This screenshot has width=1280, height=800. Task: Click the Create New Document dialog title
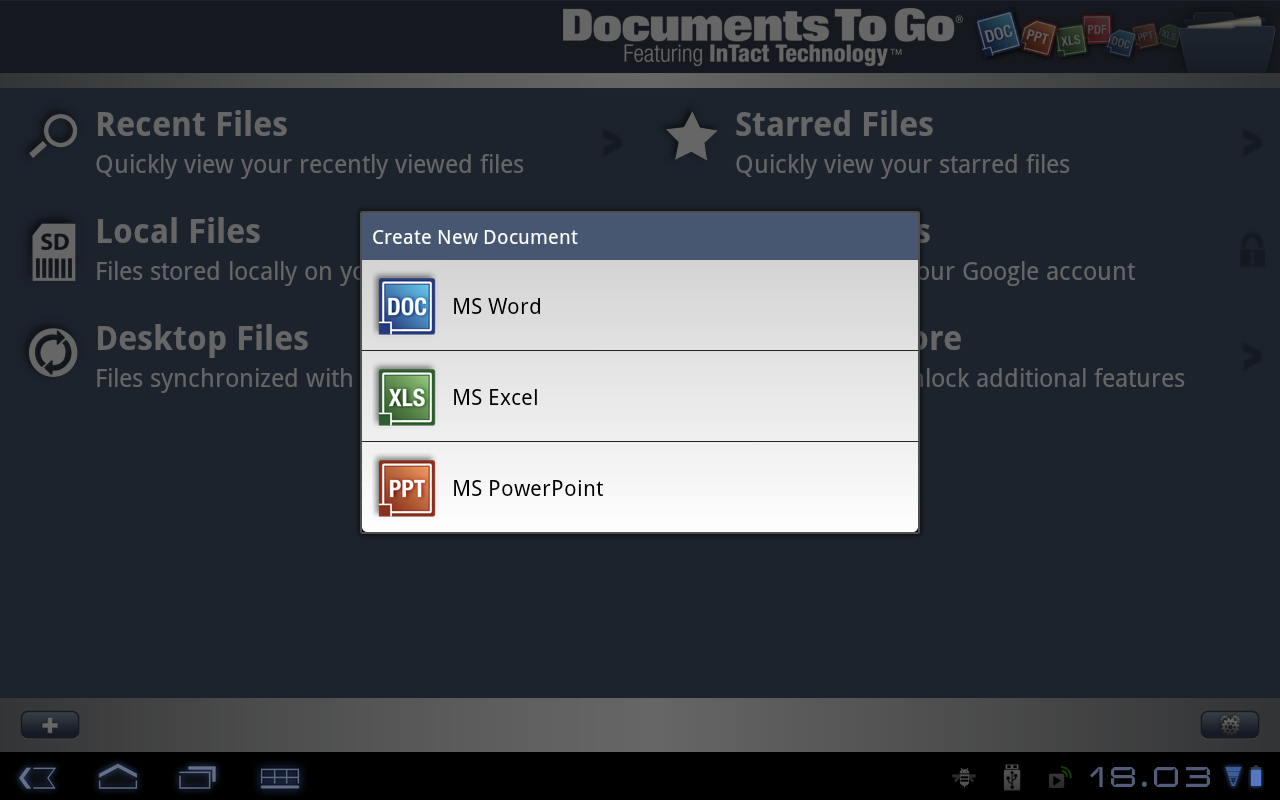tap(475, 237)
